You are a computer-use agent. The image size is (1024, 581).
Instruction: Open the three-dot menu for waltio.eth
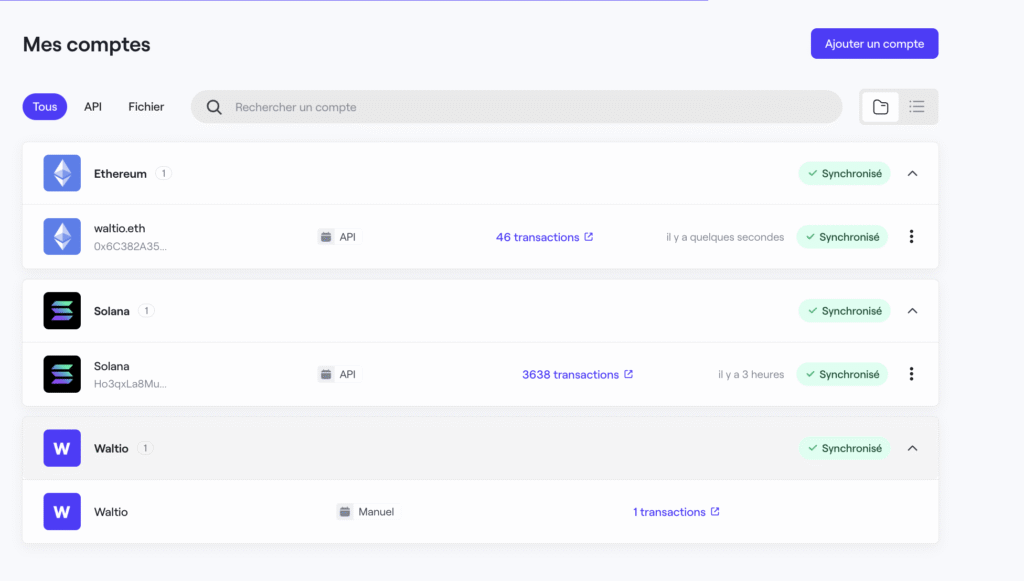[x=911, y=236]
